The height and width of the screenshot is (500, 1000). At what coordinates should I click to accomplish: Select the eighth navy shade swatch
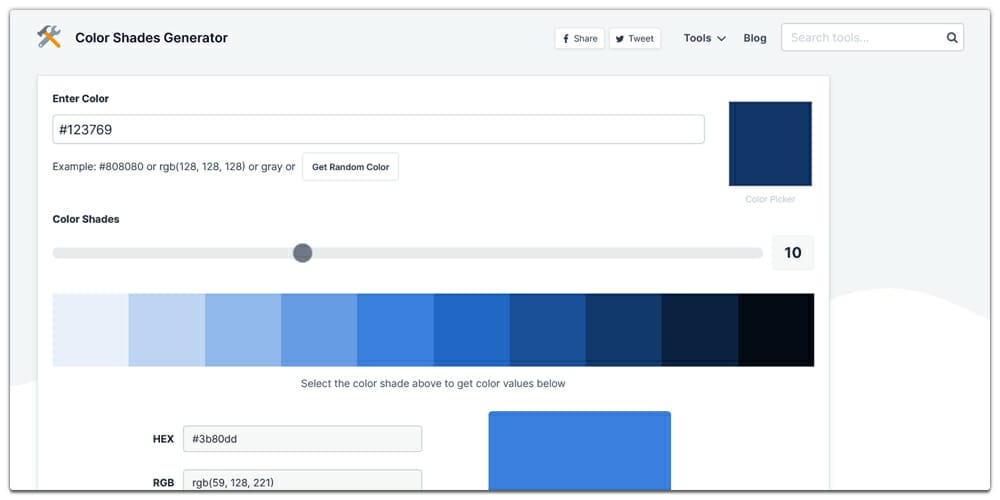[x=624, y=330]
